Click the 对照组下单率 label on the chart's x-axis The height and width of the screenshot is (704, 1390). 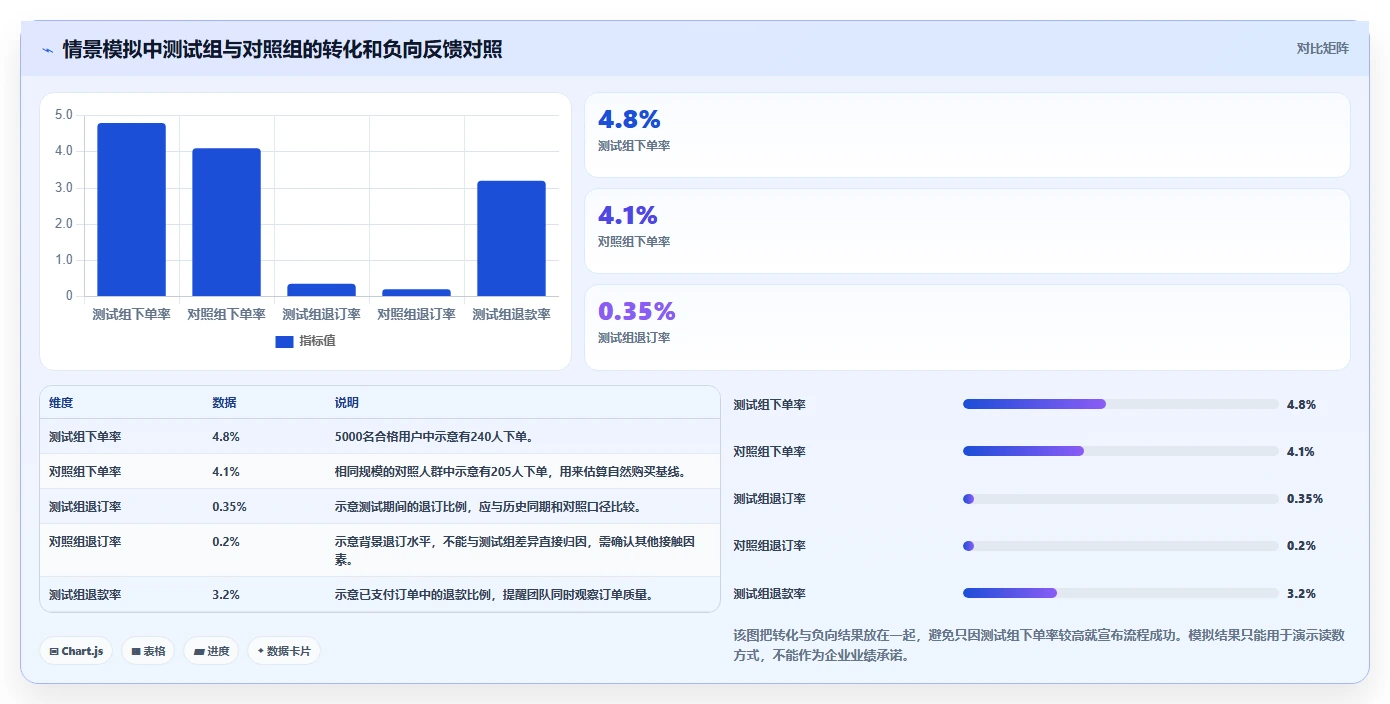(x=226, y=314)
